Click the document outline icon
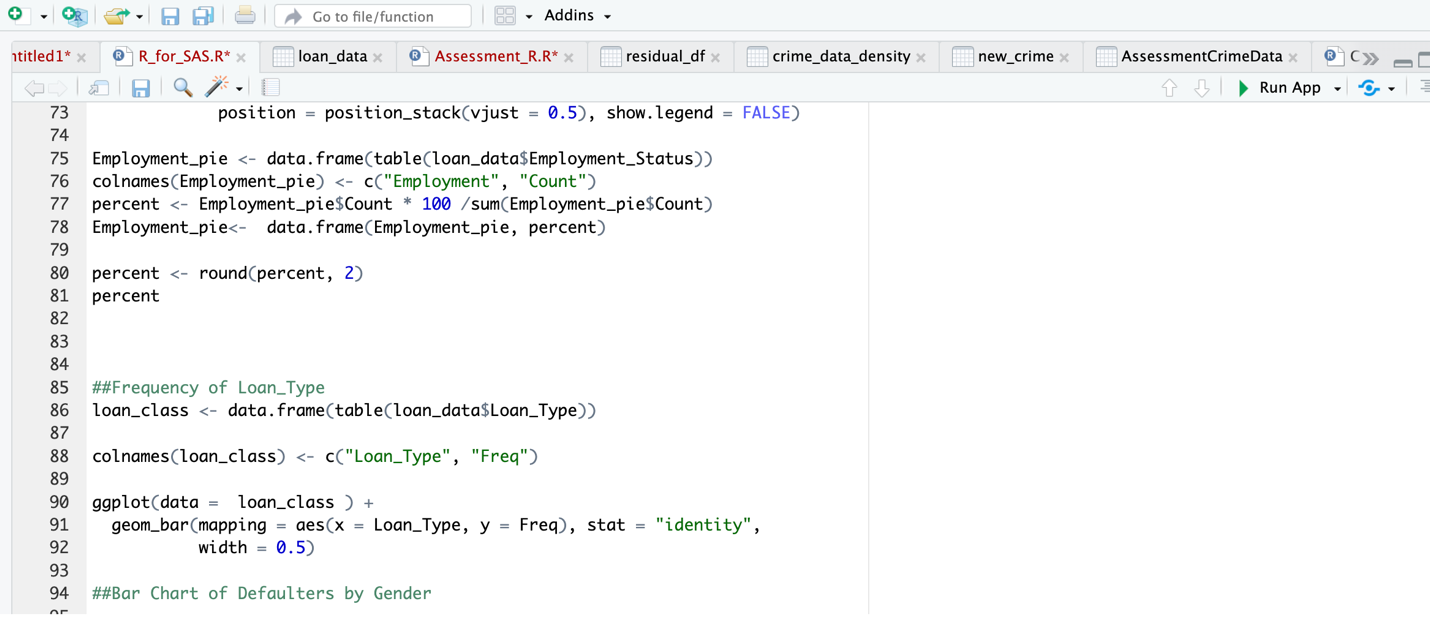 click(x=1424, y=88)
